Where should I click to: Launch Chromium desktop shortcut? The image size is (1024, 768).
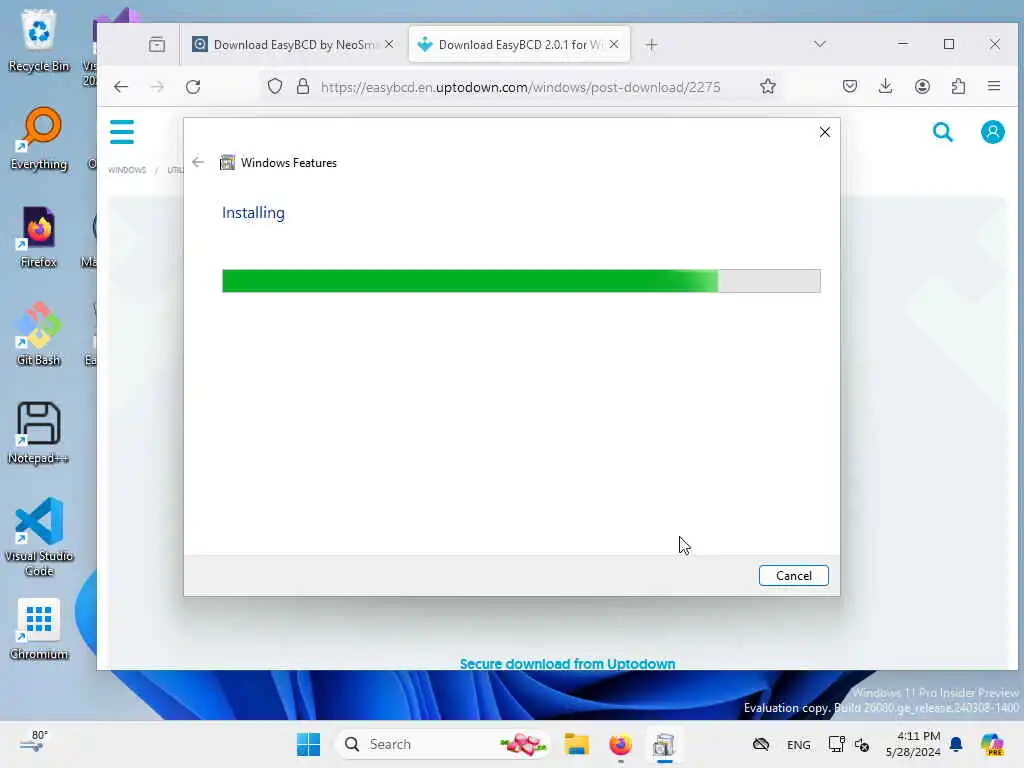tap(39, 629)
